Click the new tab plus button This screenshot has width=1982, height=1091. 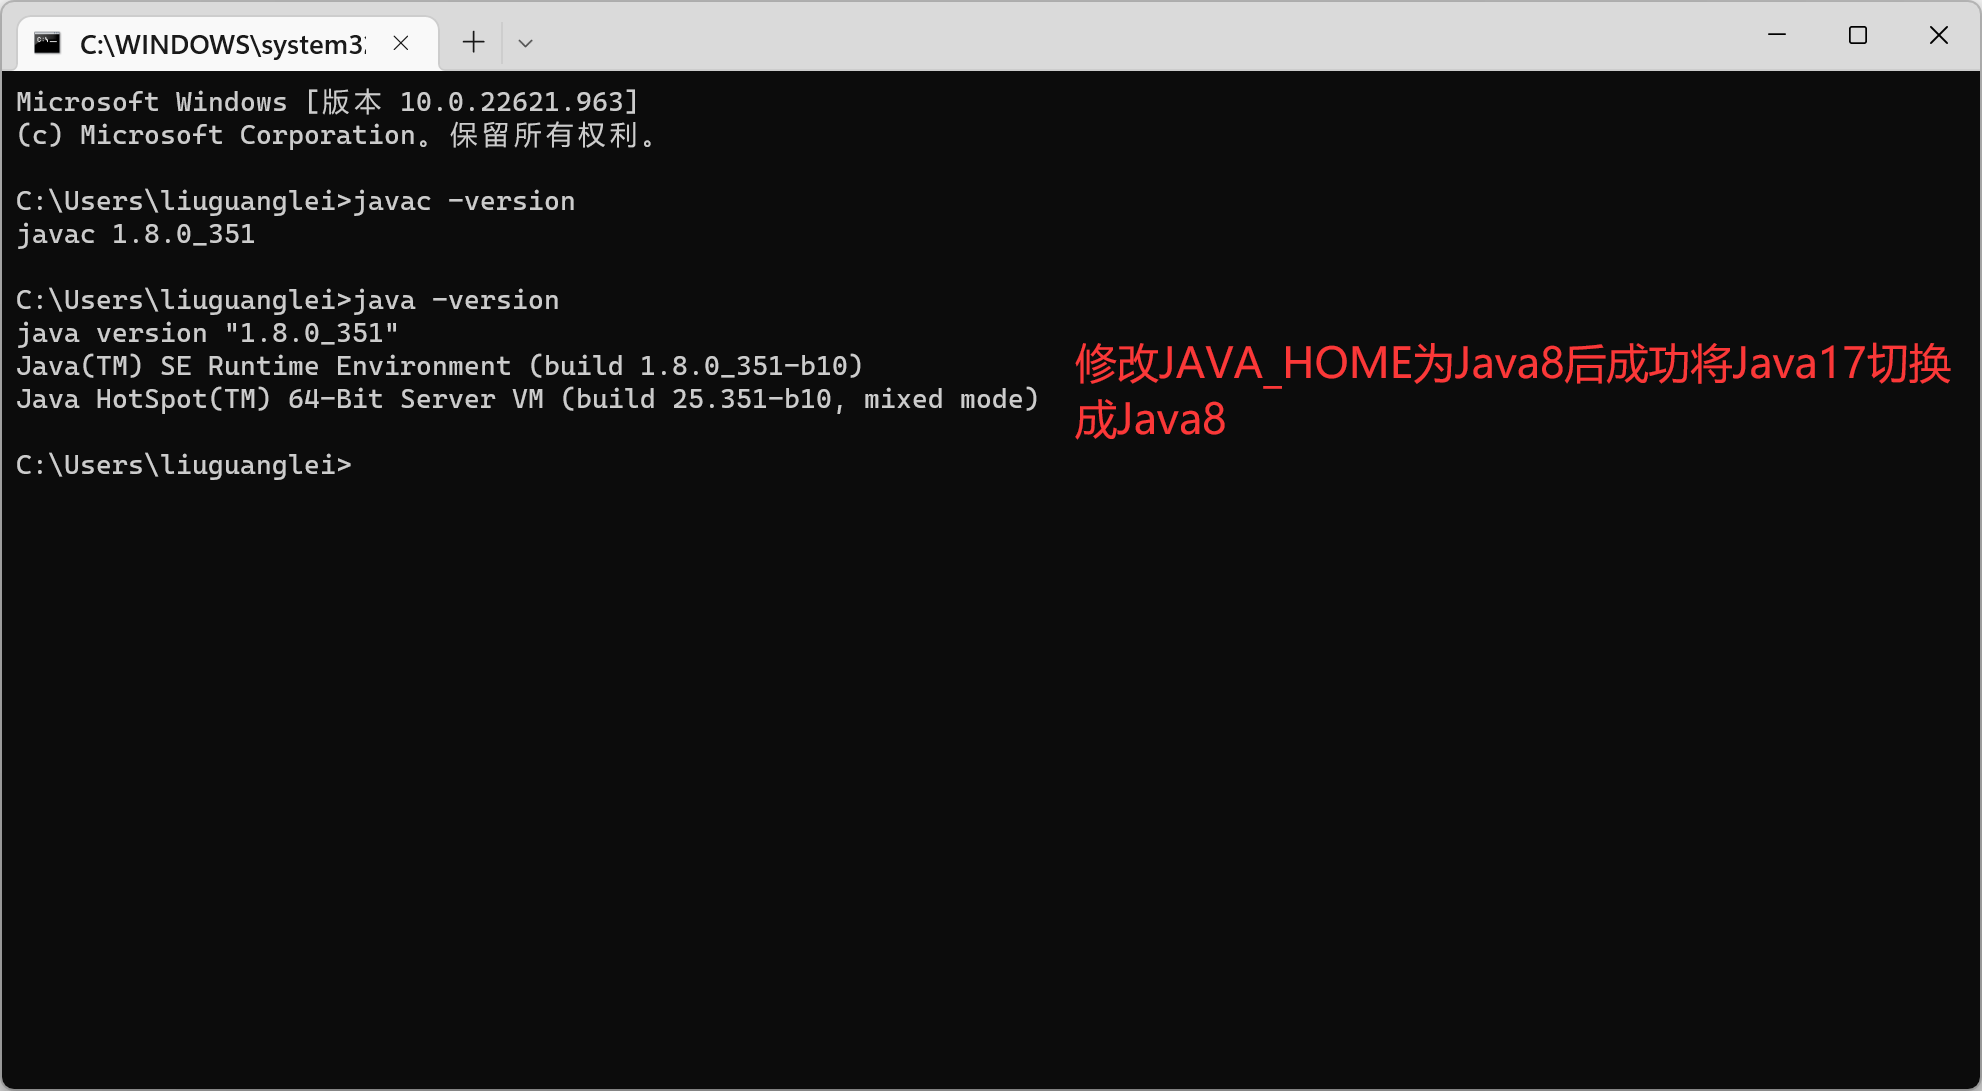(473, 43)
